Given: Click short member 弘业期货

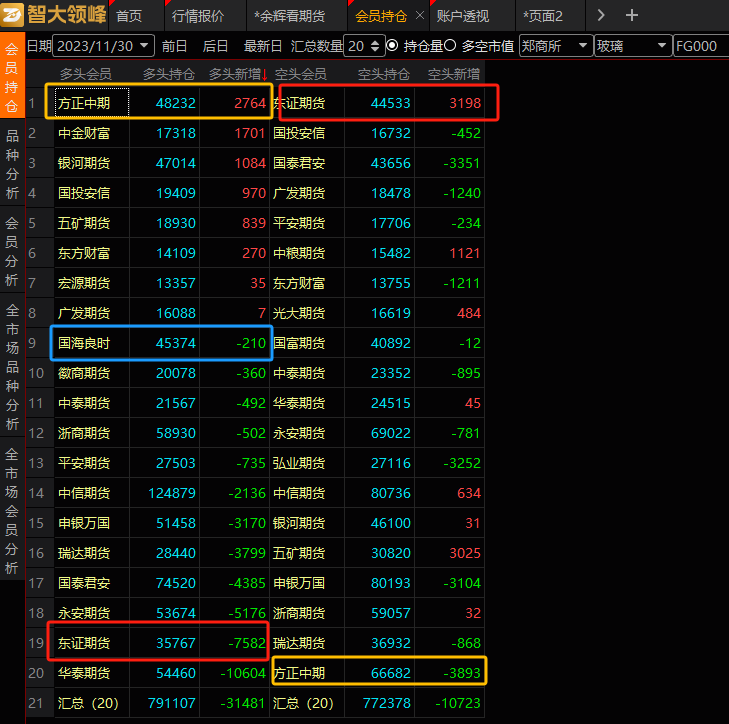Looking at the screenshot, I should [x=299, y=463].
